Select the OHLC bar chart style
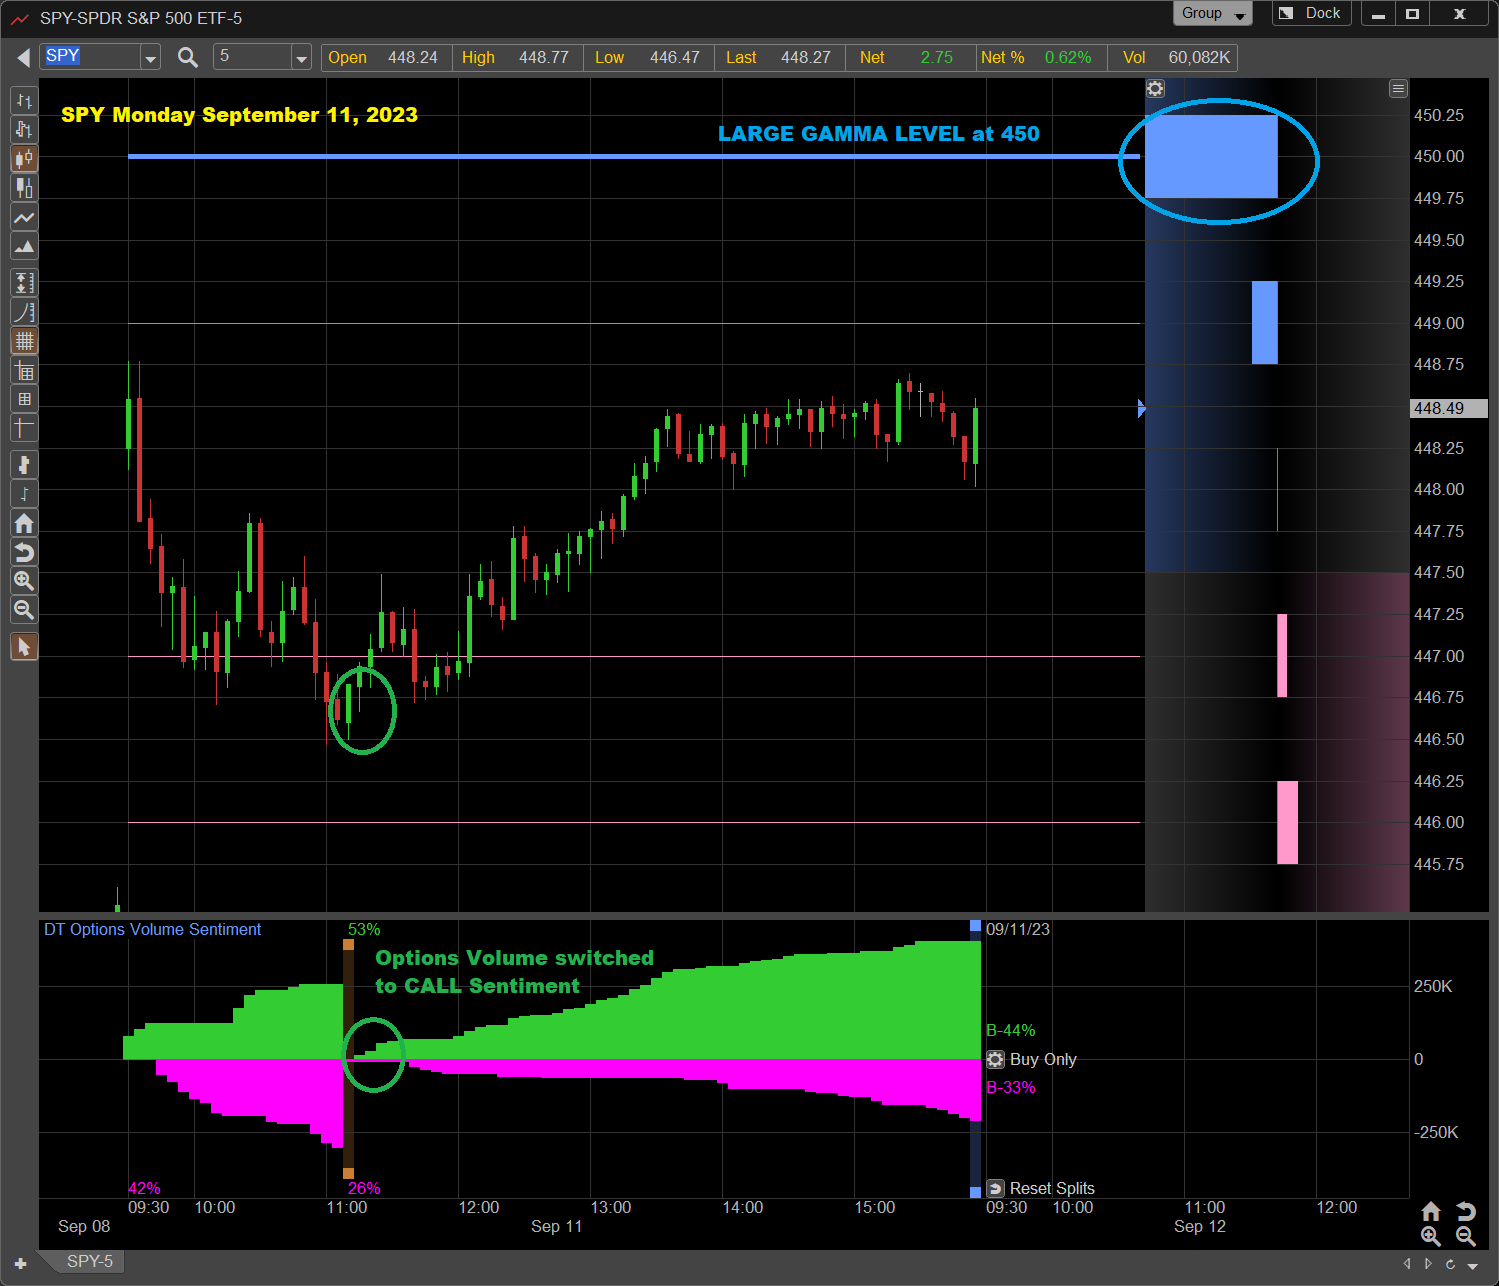The image size is (1499, 1286). (x=24, y=100)
